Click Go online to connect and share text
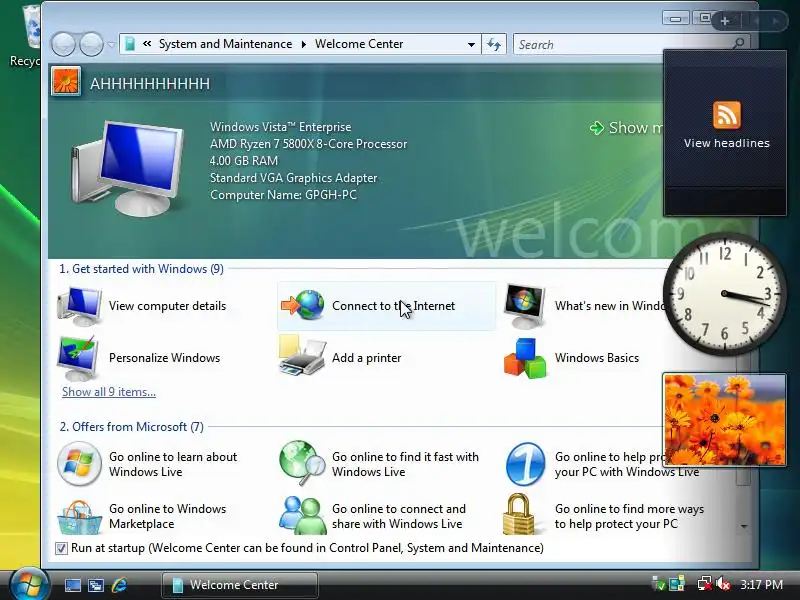The height and width of the screenshot is (600, 800). point(399,516)
